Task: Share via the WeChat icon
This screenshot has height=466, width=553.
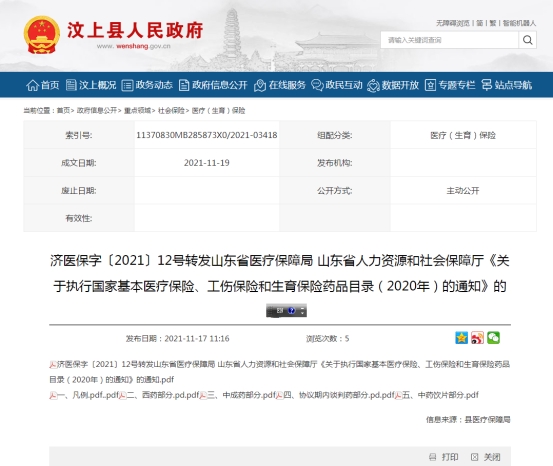Action: (493, 338)
